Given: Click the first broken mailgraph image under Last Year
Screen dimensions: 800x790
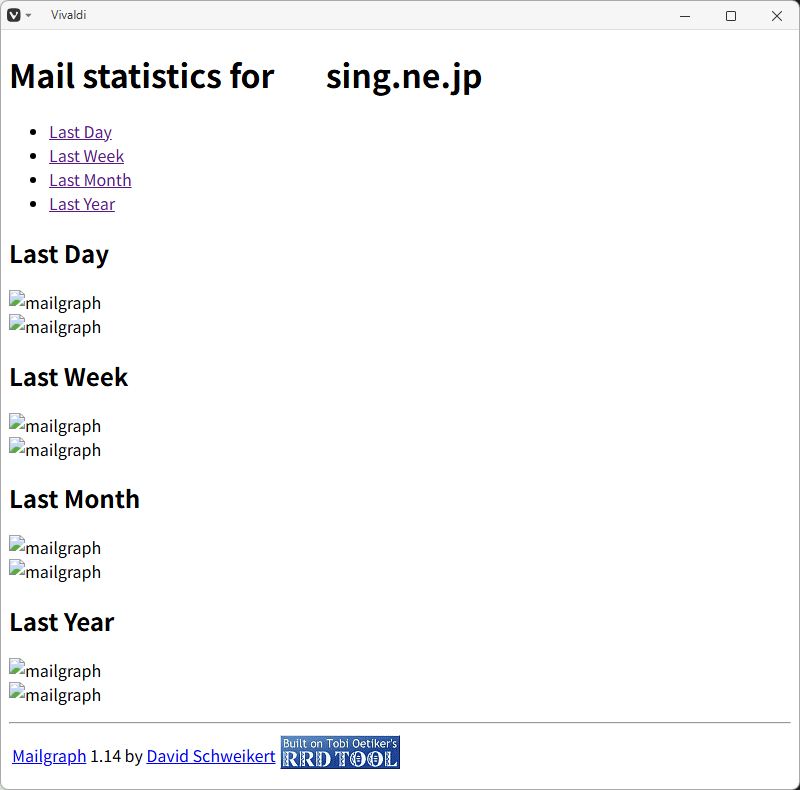Looking at the screenshot, I should pos(55,670).
